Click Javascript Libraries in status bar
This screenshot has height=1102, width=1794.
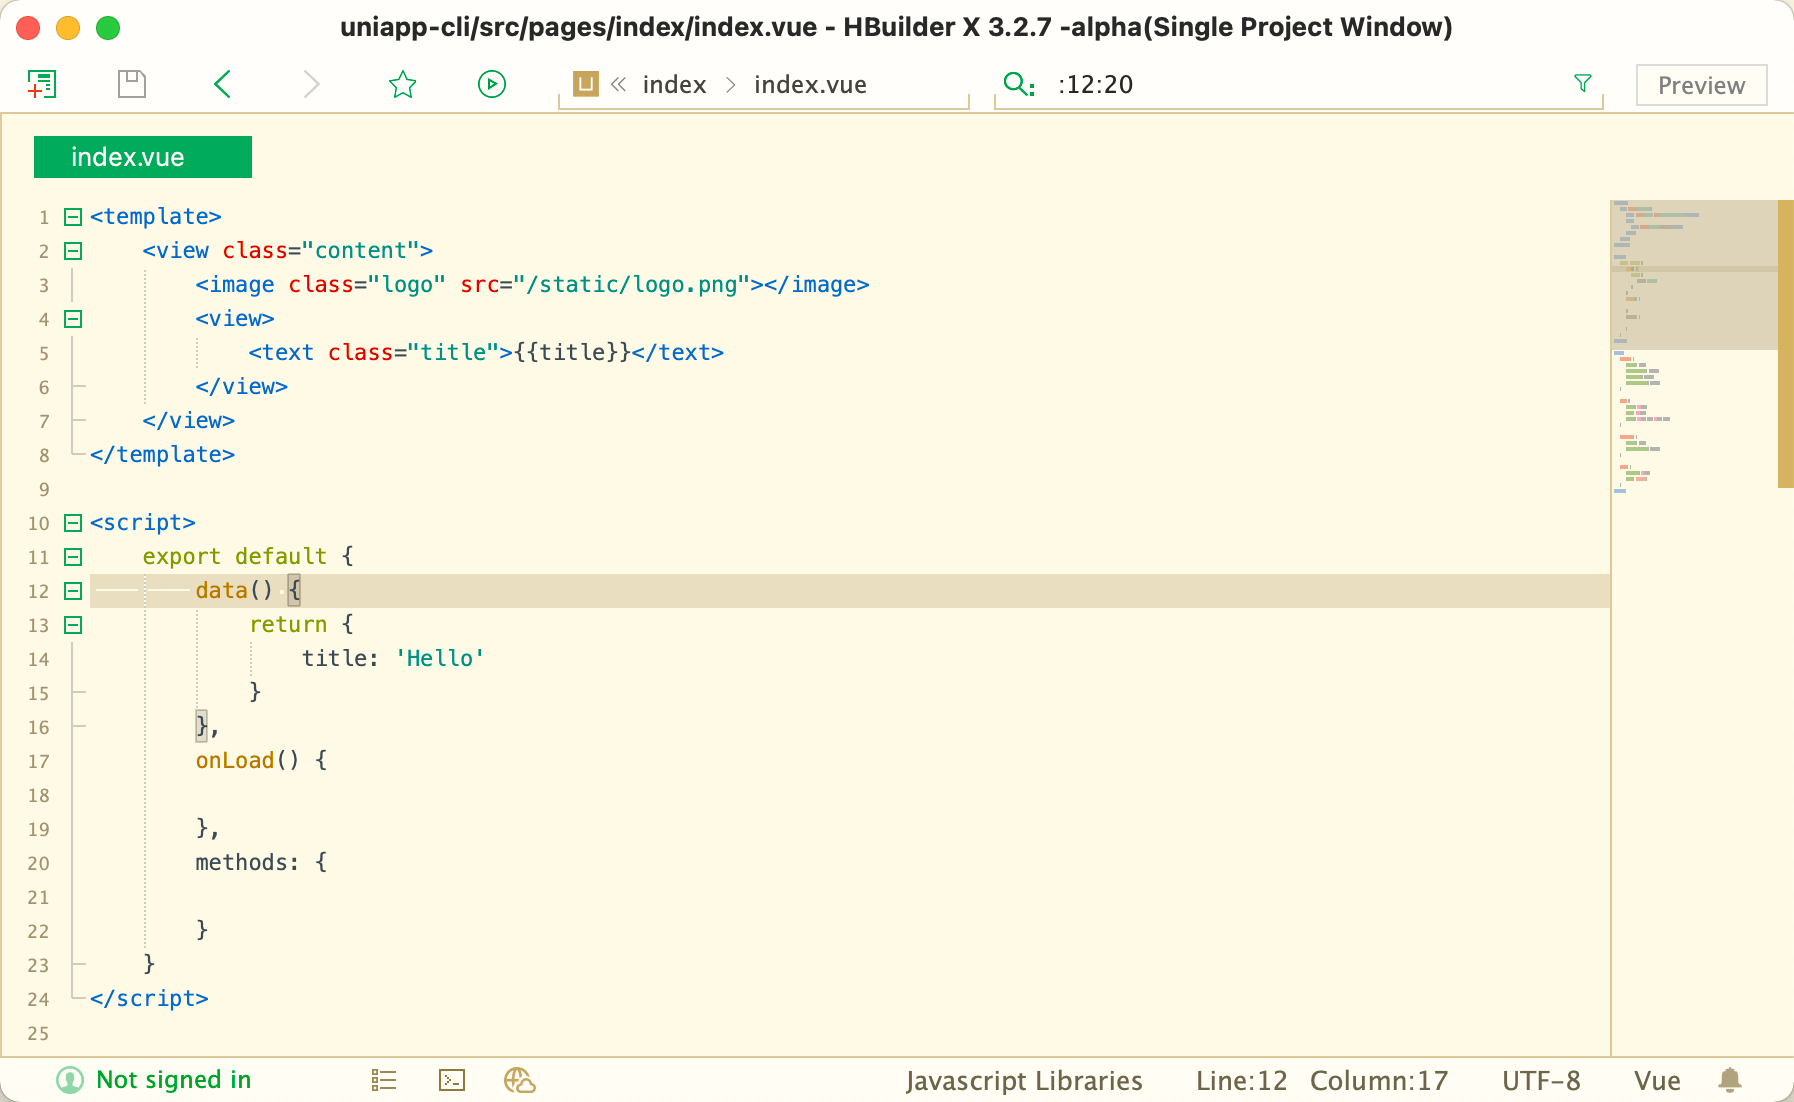click(x=1024, y=1081)
